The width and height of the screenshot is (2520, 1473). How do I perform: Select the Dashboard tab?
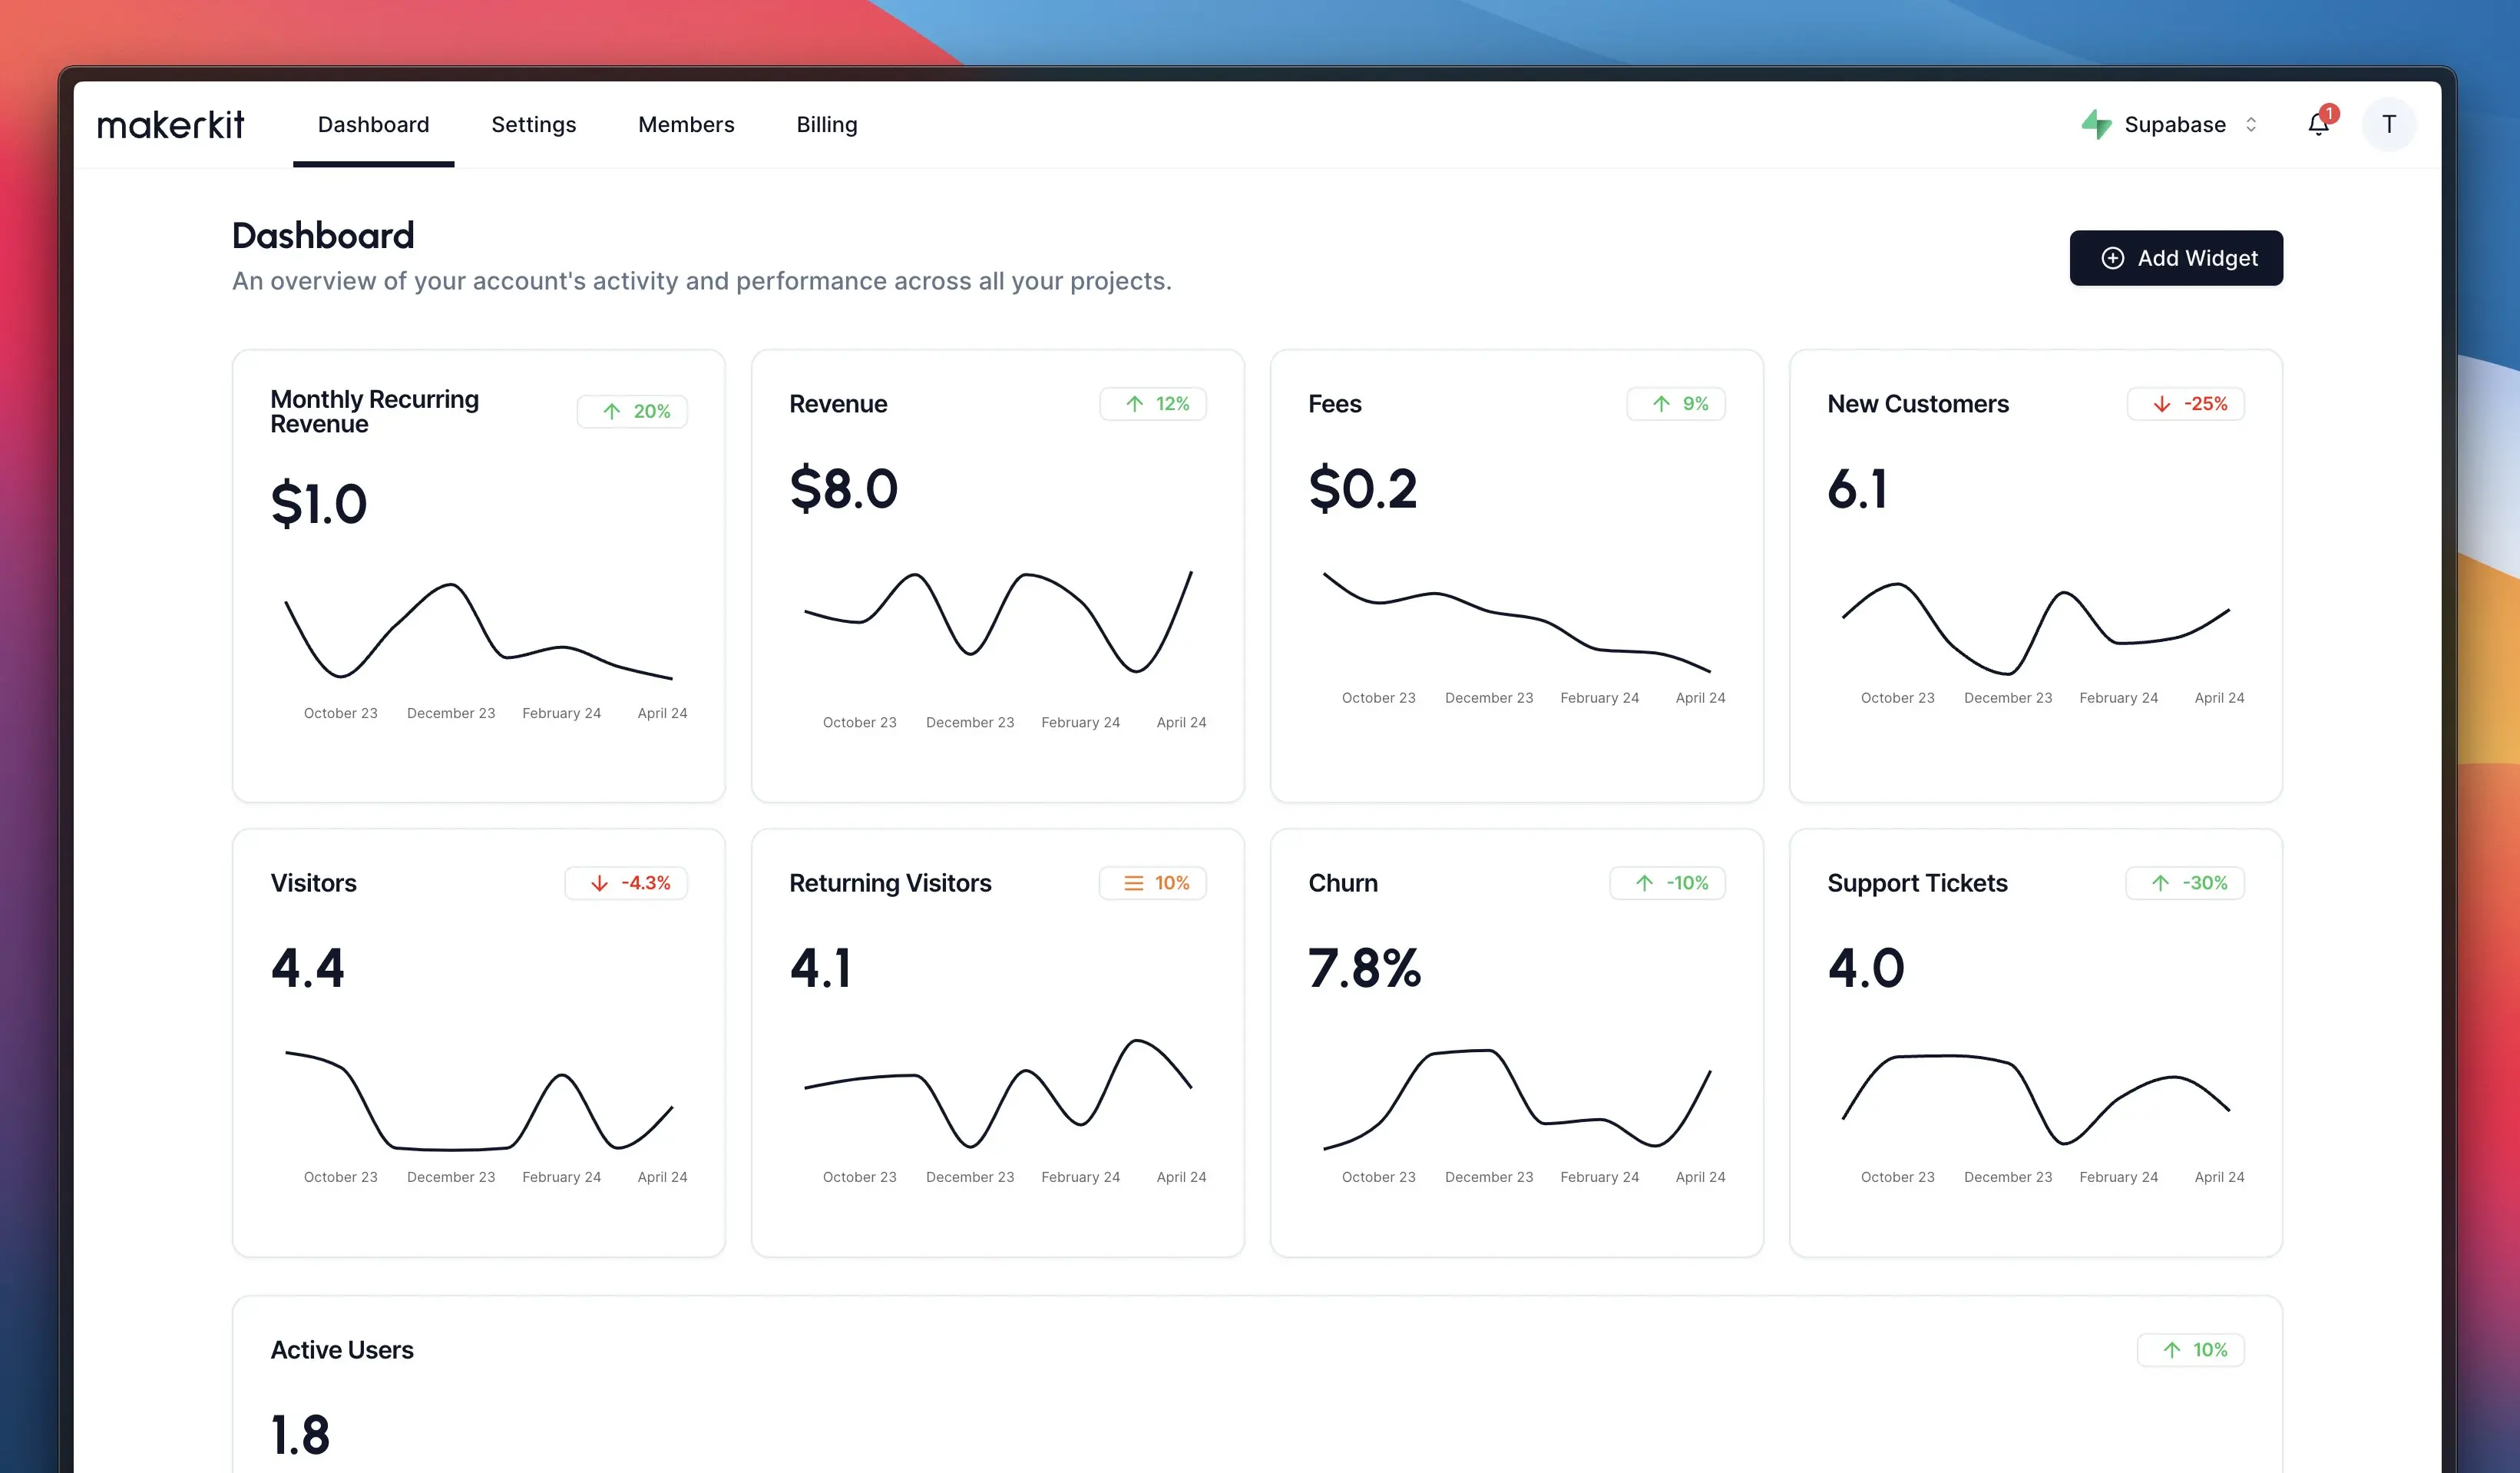point(373,125)
